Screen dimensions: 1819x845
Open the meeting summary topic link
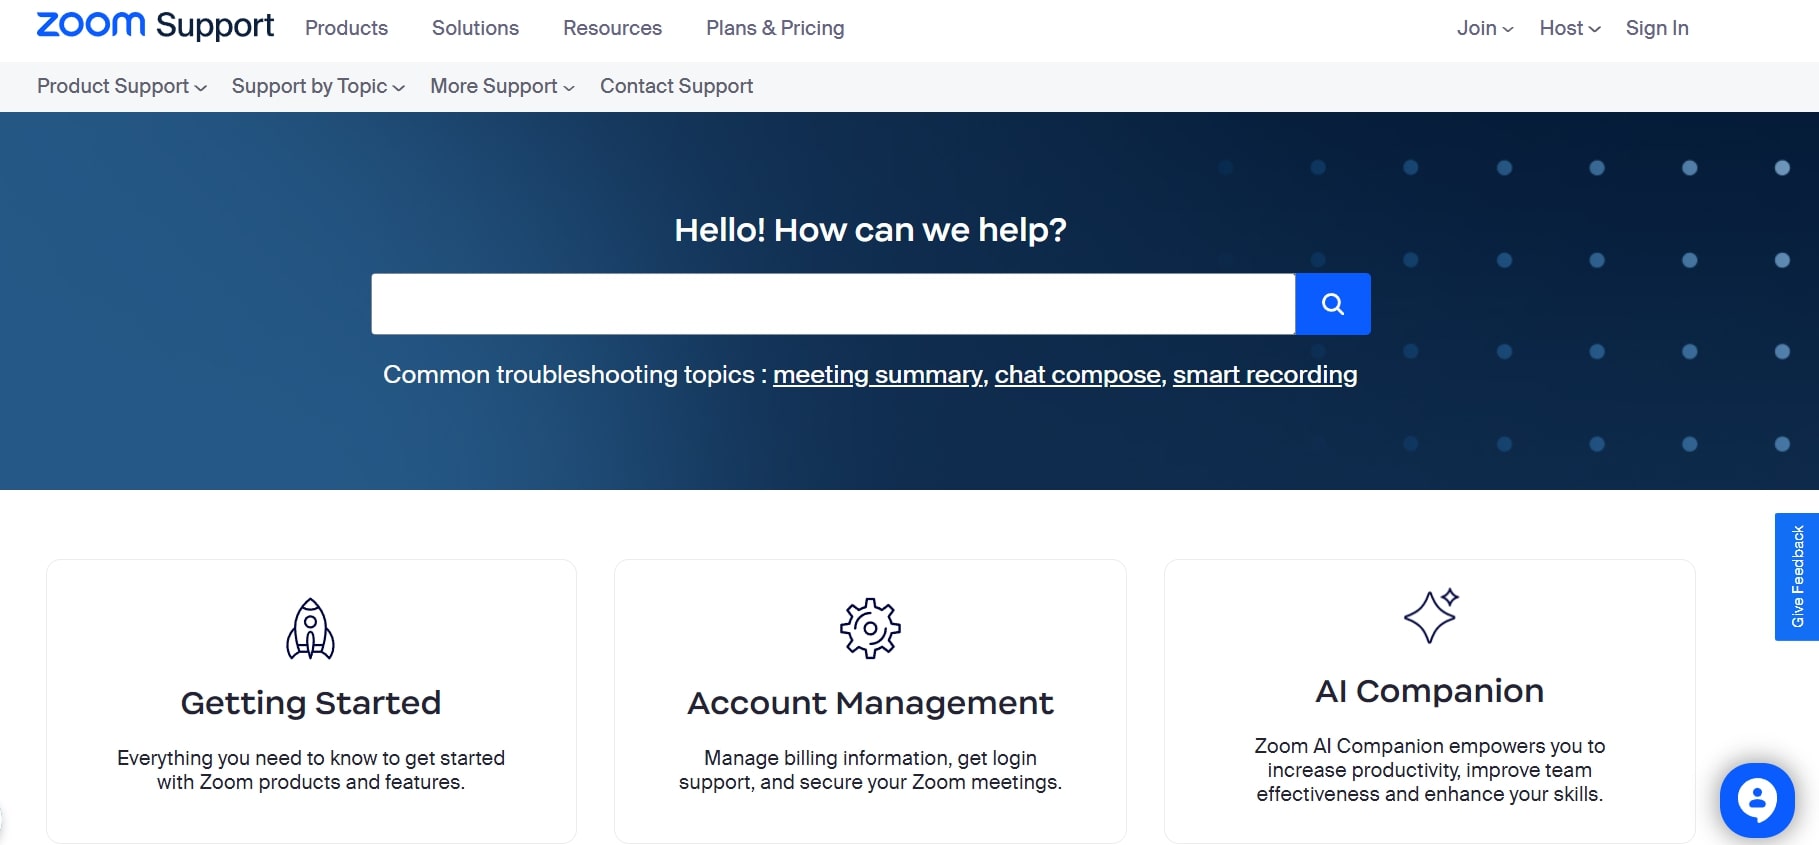pyautogui.click(x=878, y=374)
